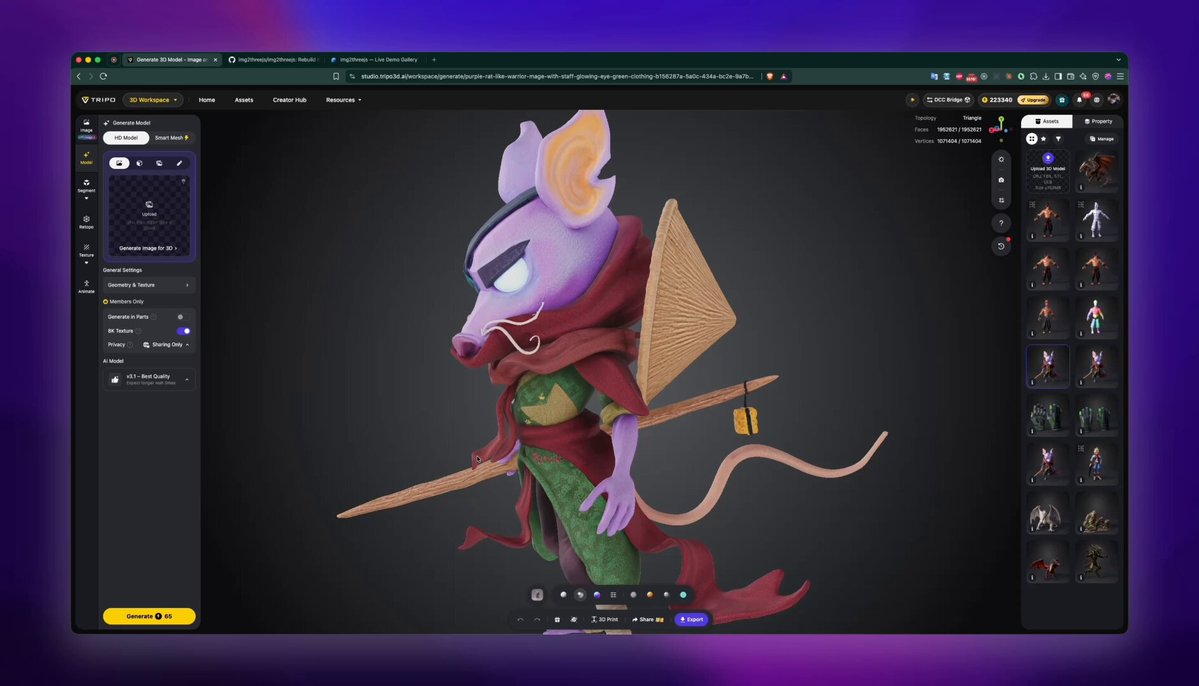Click the yellow Generate button
Image resolution: width=1199 pixels, height=686 pixels.
[149, 616]
